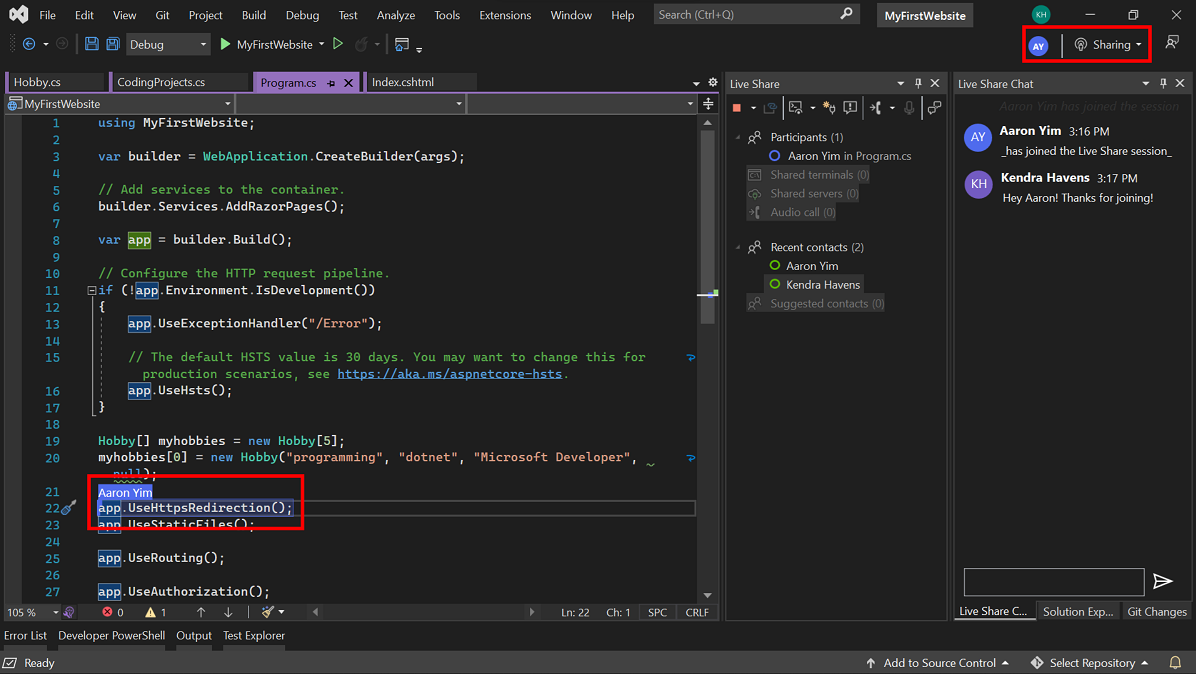Toggle the CRLF line ending indicator
This screenshot has height=674, width=1196.
pos(697,612)
